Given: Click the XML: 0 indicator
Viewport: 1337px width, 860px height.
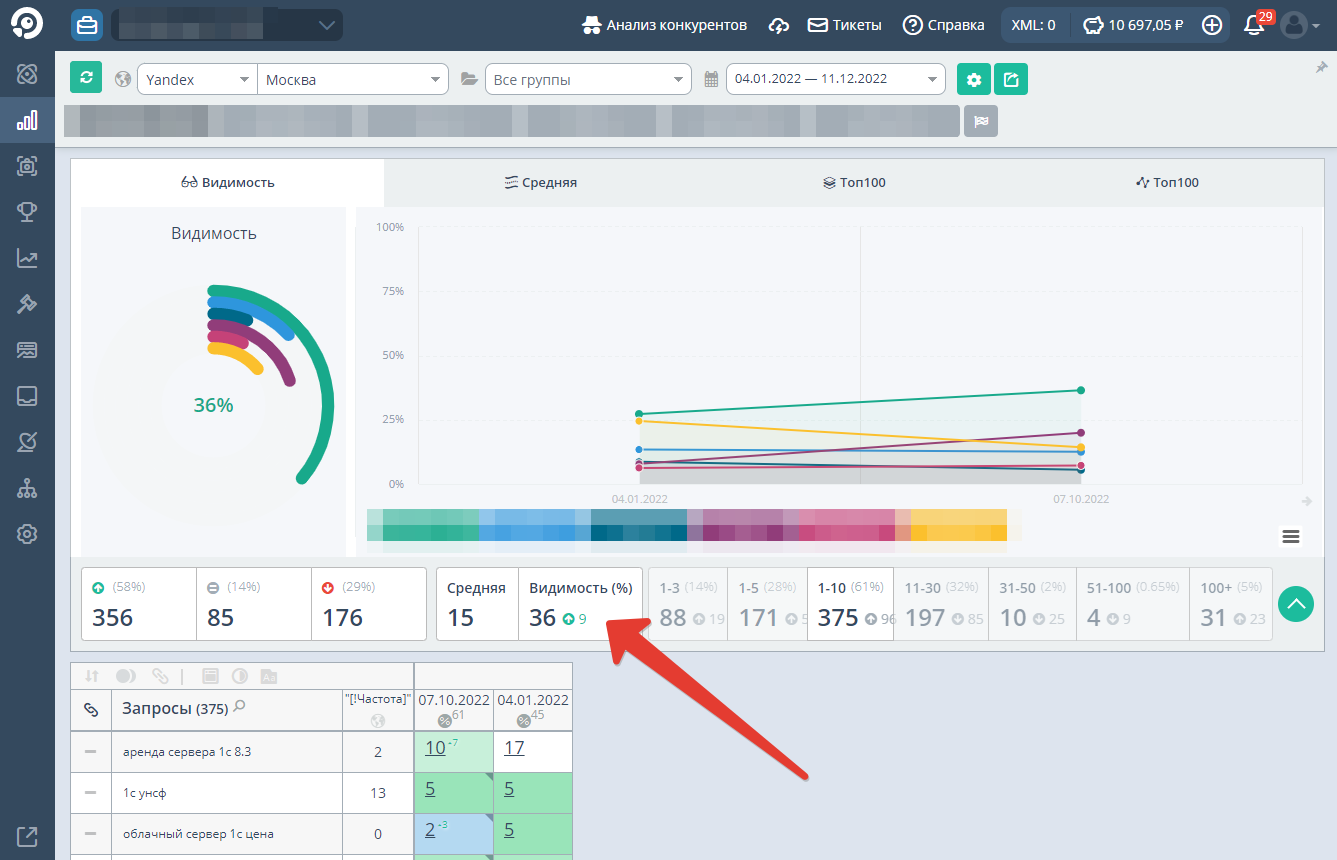Looking at the screenshot, I should 1033,25.
